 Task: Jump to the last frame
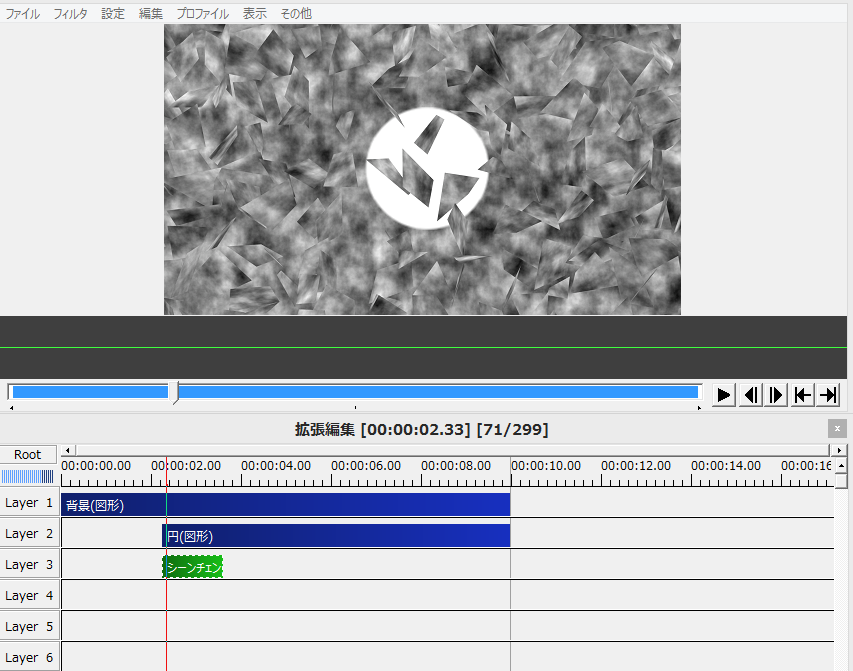pyautogui.click(x=827, y=394)
